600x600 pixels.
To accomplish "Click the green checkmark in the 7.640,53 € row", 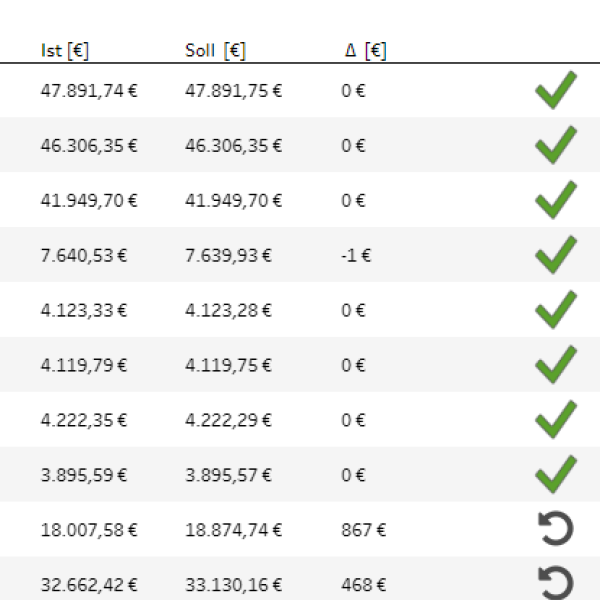I will tap(556, 255).
